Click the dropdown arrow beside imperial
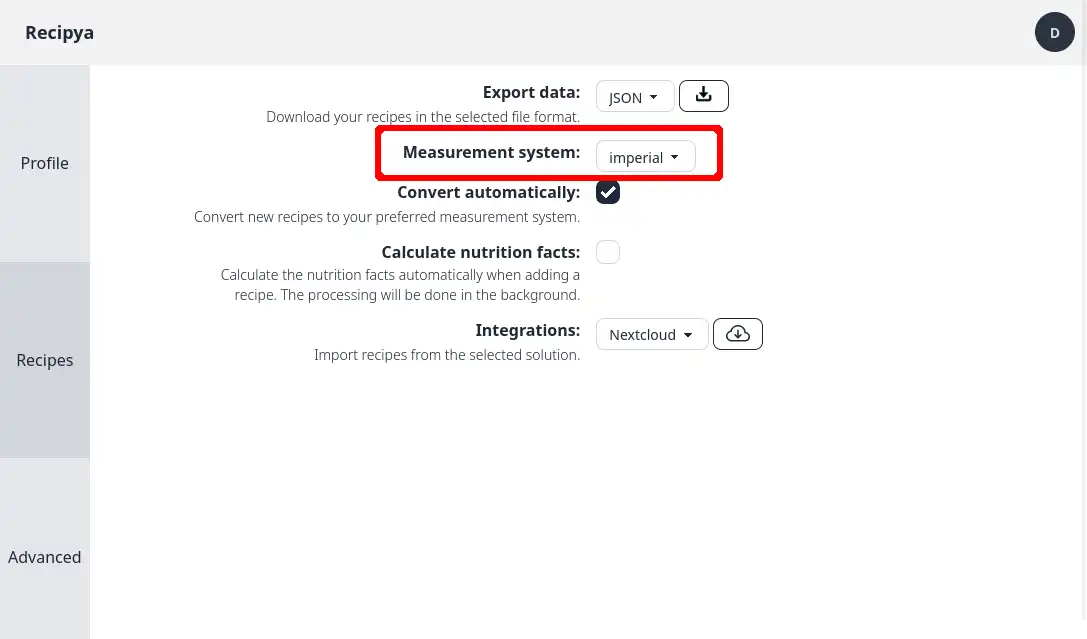Screen dimensions: 1087x639 (x=675, y=157)
